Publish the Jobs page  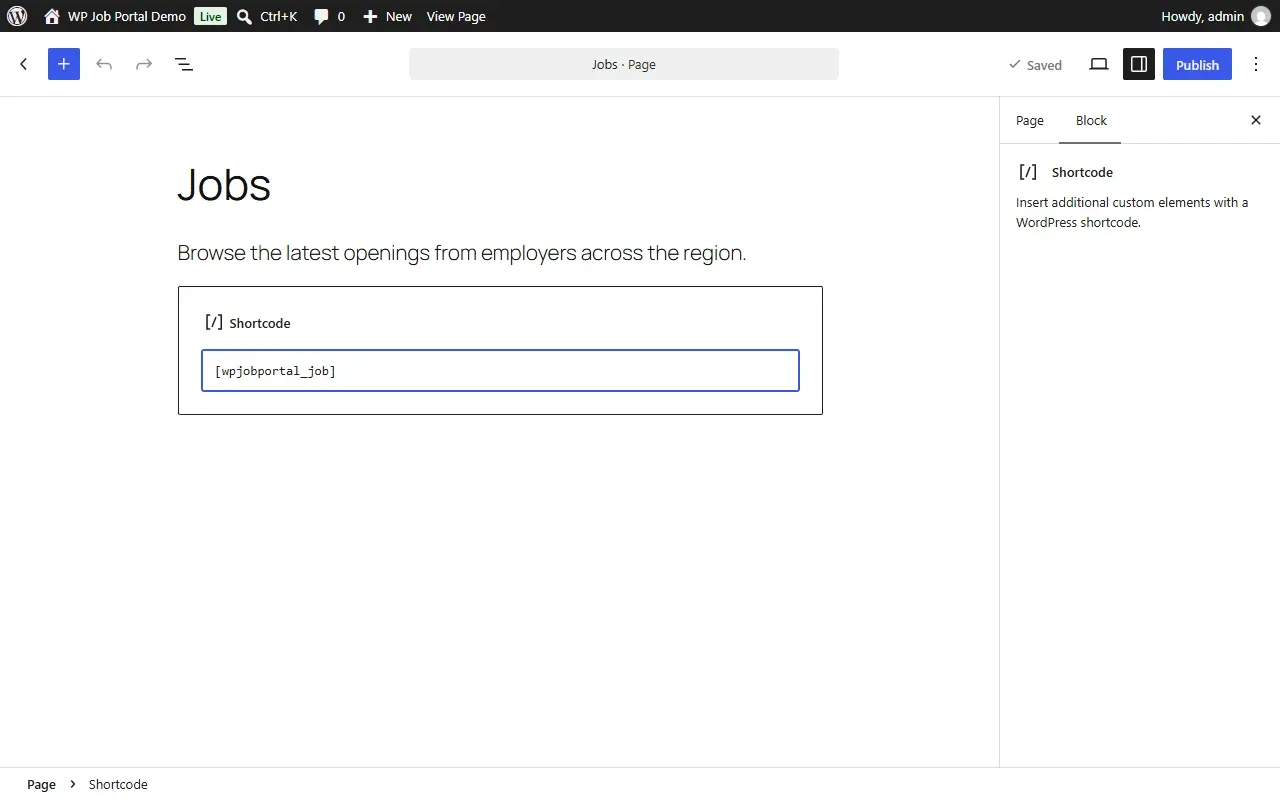pyautogui.click(x=1197, y=64)
